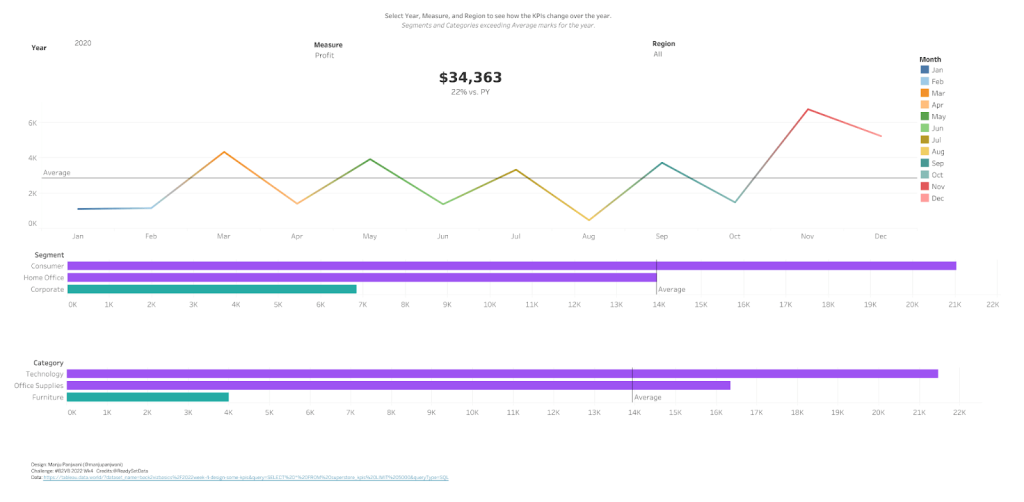This screenshot has width=1024, height=502.
Task: Click the Consumer segment bar
Action: (x=511, y=266)
